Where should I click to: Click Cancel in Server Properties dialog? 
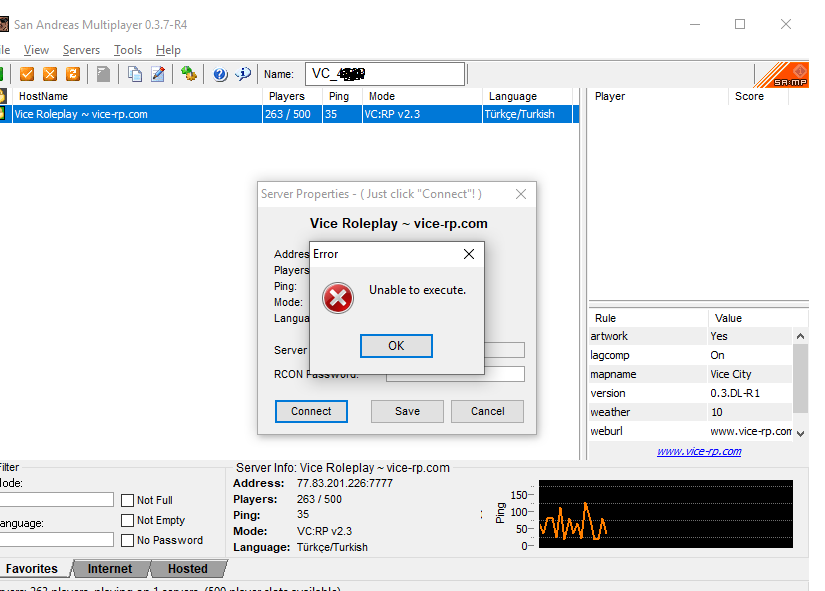point(487,411)
